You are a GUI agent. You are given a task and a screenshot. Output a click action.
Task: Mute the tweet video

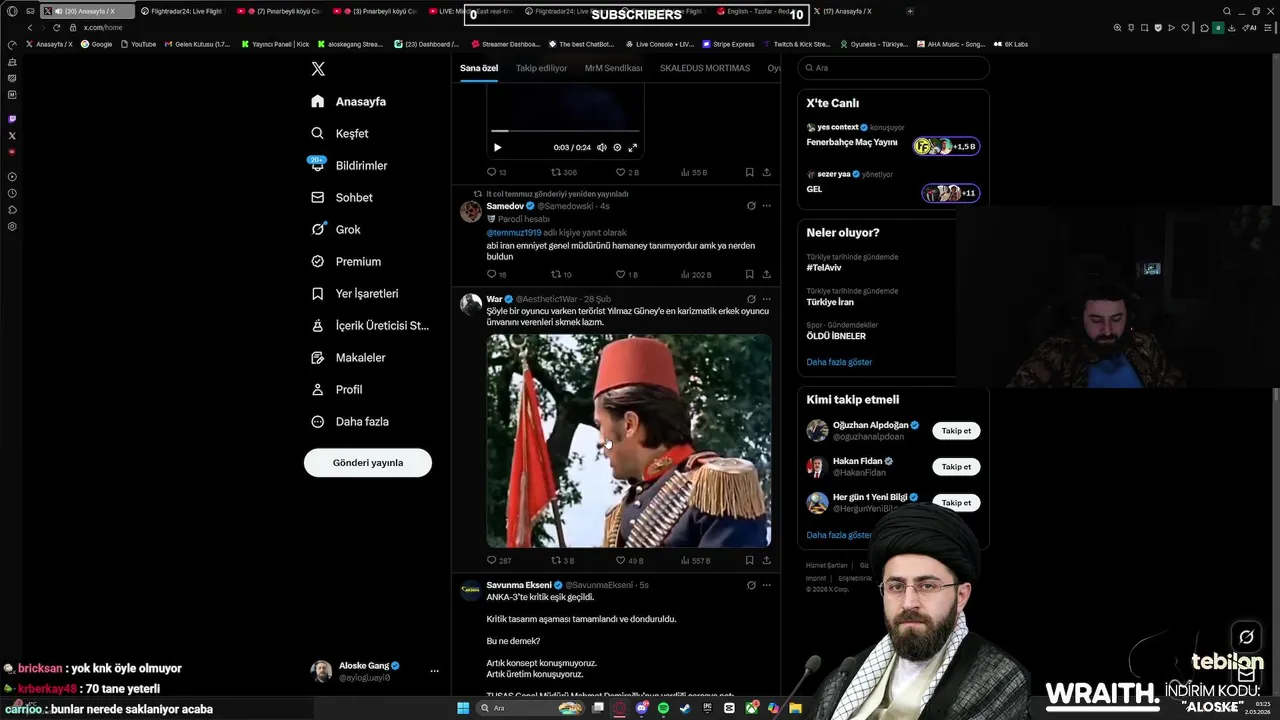[601, 147]
